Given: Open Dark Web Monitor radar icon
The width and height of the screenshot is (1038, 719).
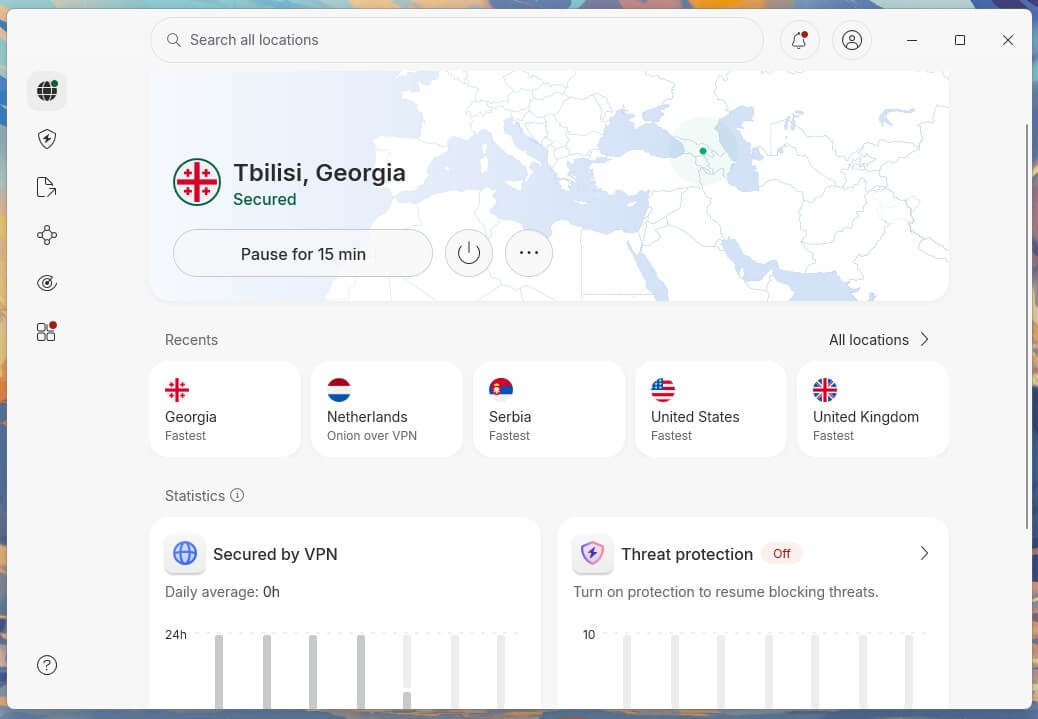Looking at the screenshot, I should 47,283.
